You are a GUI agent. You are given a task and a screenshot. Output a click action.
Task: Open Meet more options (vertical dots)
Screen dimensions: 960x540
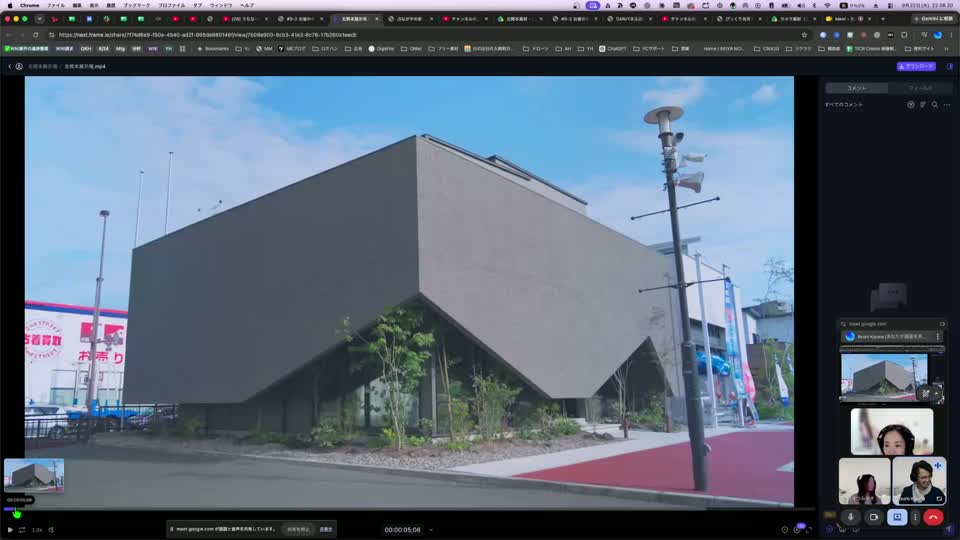coord(915,517)
